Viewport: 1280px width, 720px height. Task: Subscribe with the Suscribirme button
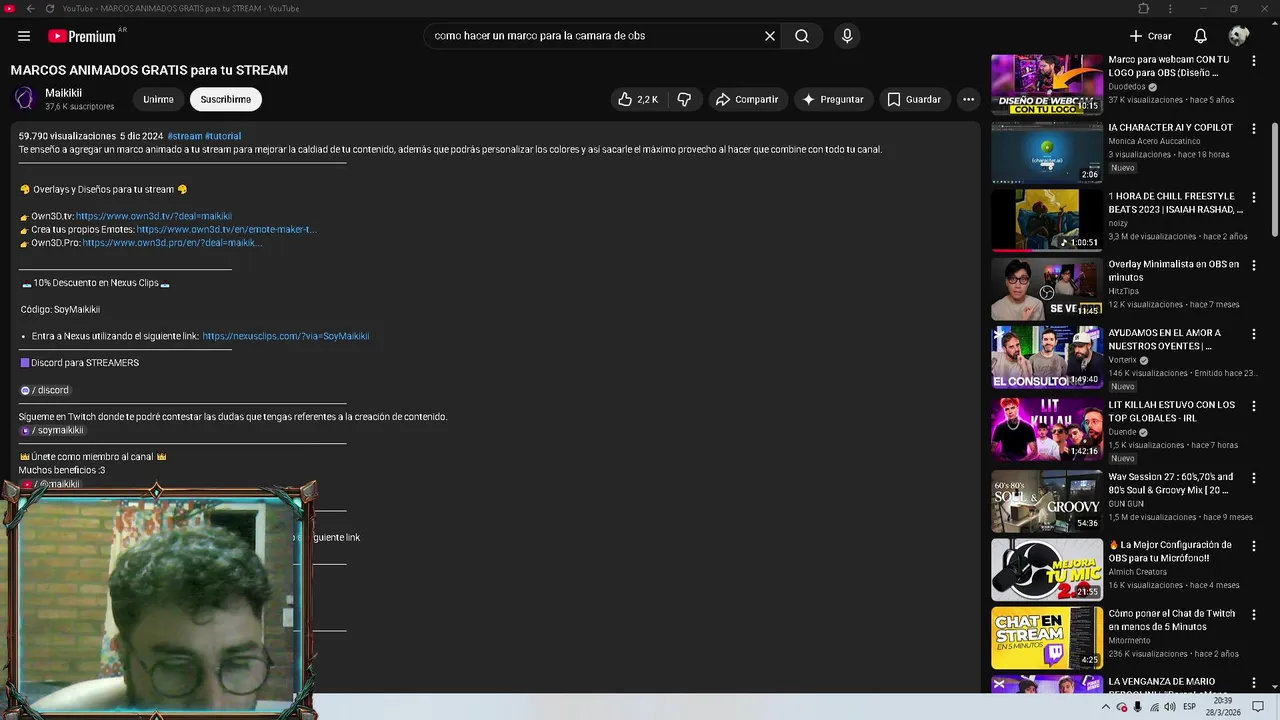226,99
